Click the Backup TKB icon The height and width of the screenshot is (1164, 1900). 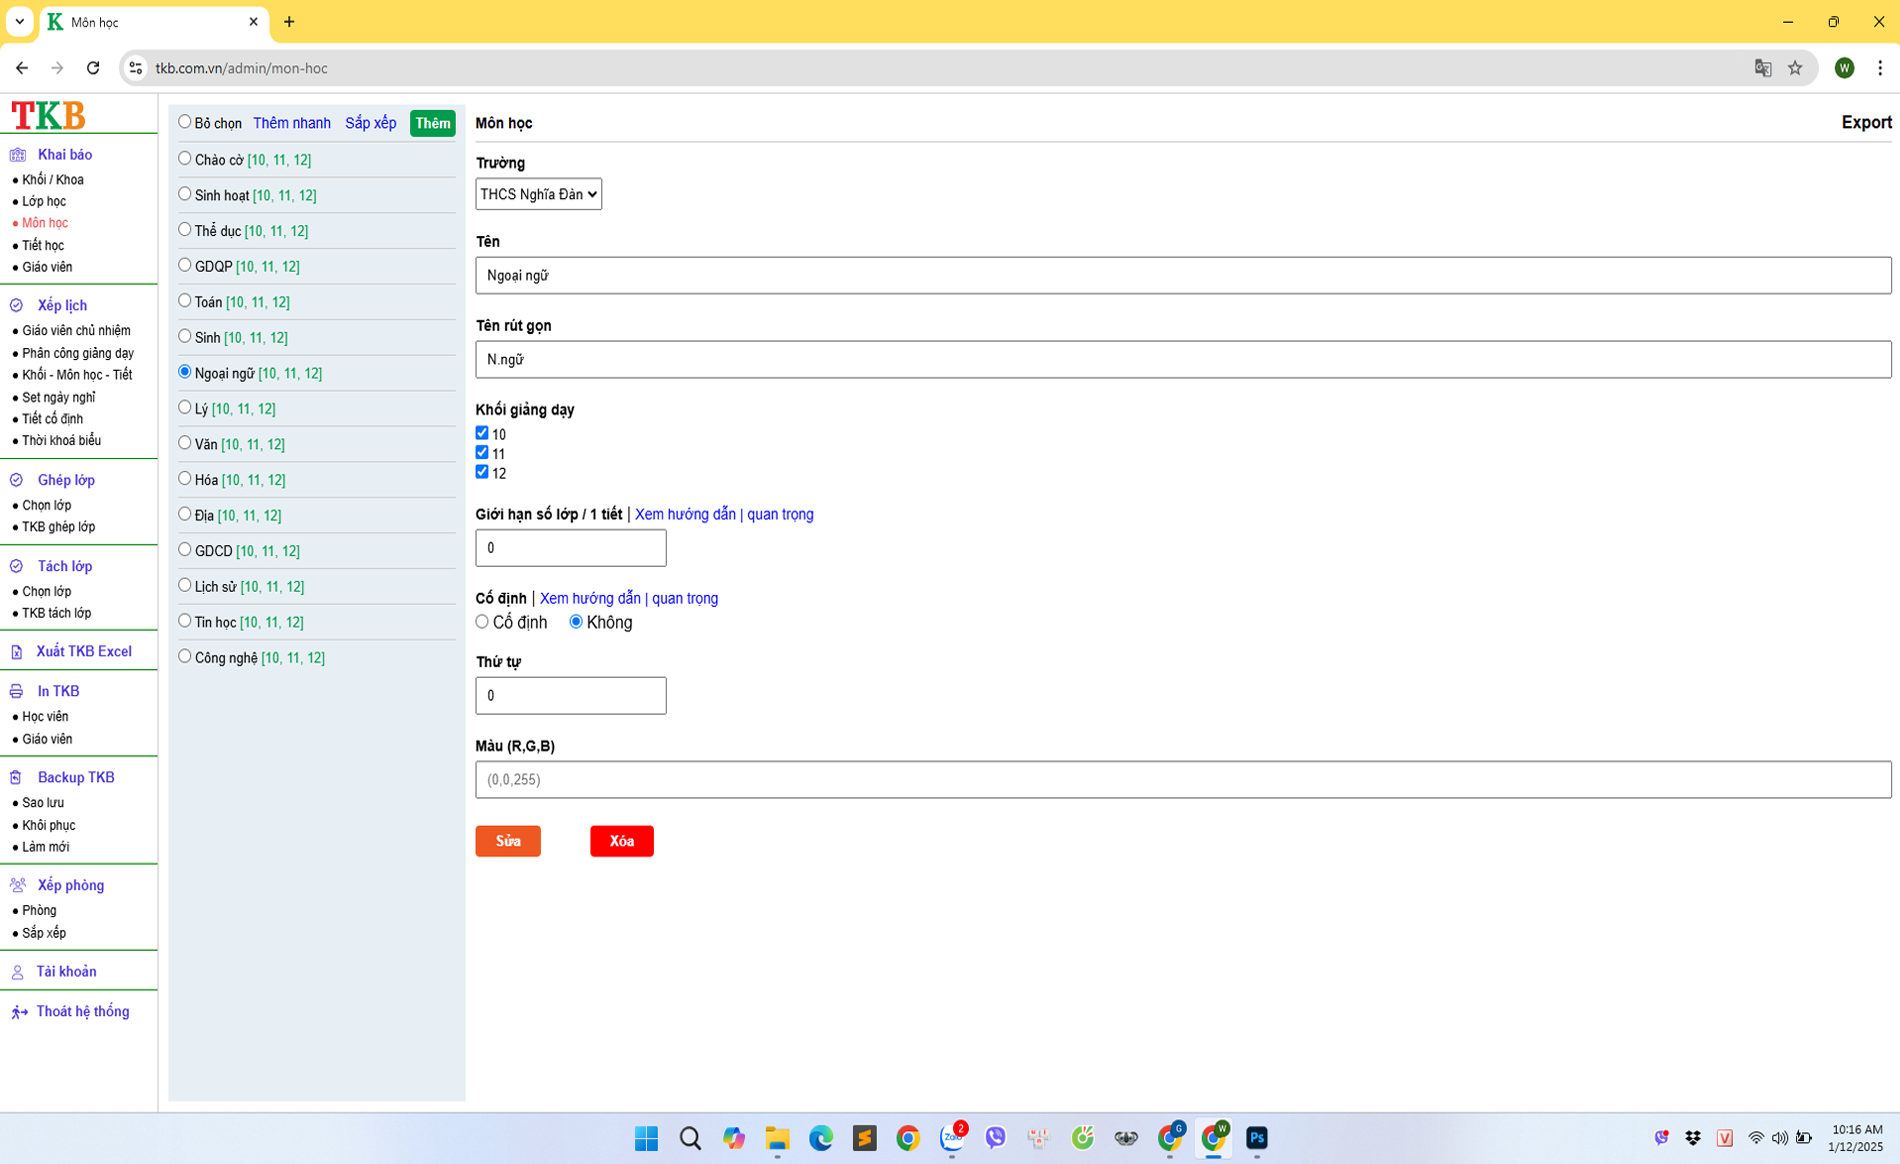(17, 778)
